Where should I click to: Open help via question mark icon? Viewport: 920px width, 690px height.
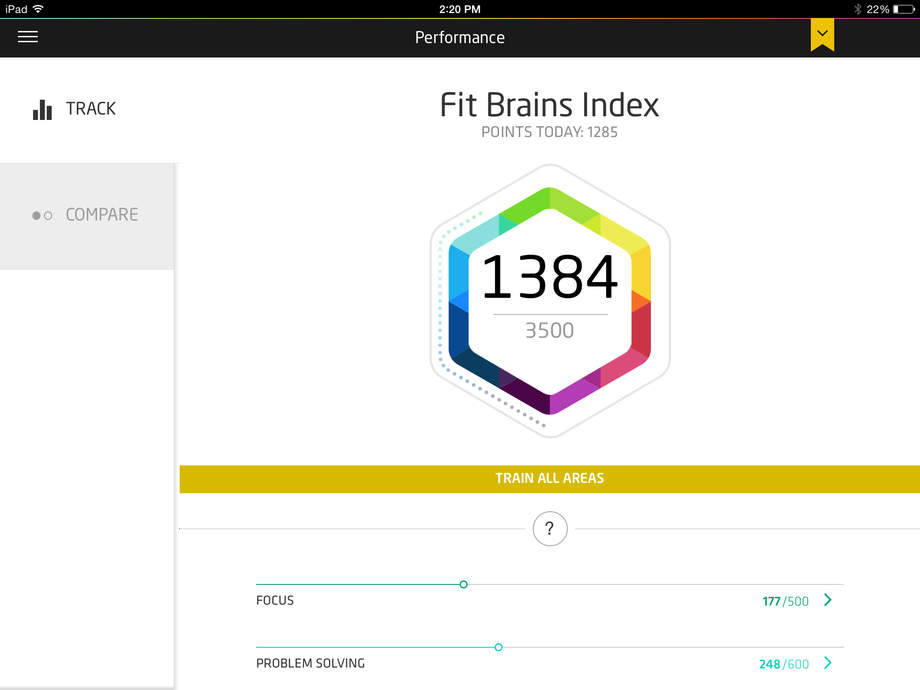[x=550, y=529]
